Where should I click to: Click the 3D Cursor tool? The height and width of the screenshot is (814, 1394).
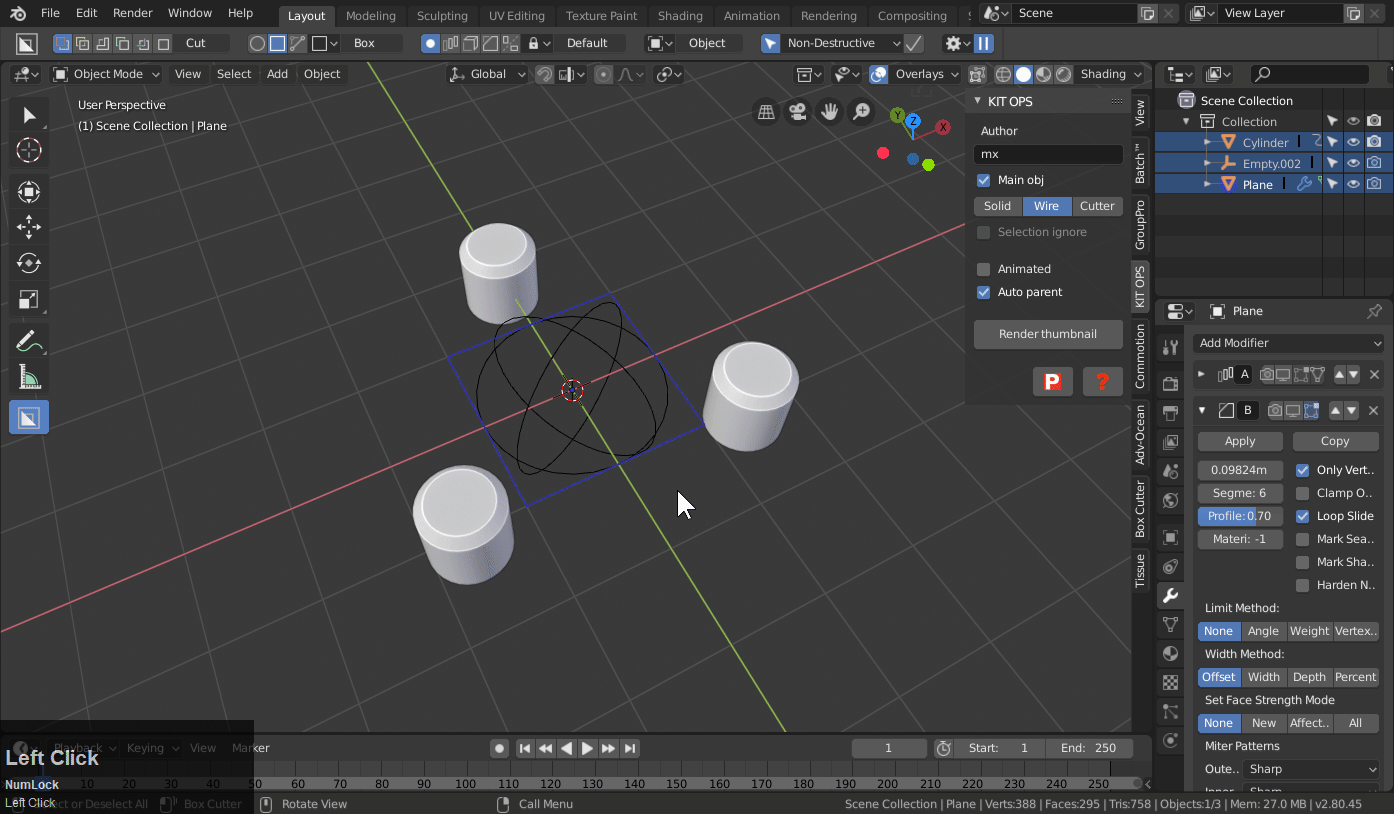[x=28, y=151]
